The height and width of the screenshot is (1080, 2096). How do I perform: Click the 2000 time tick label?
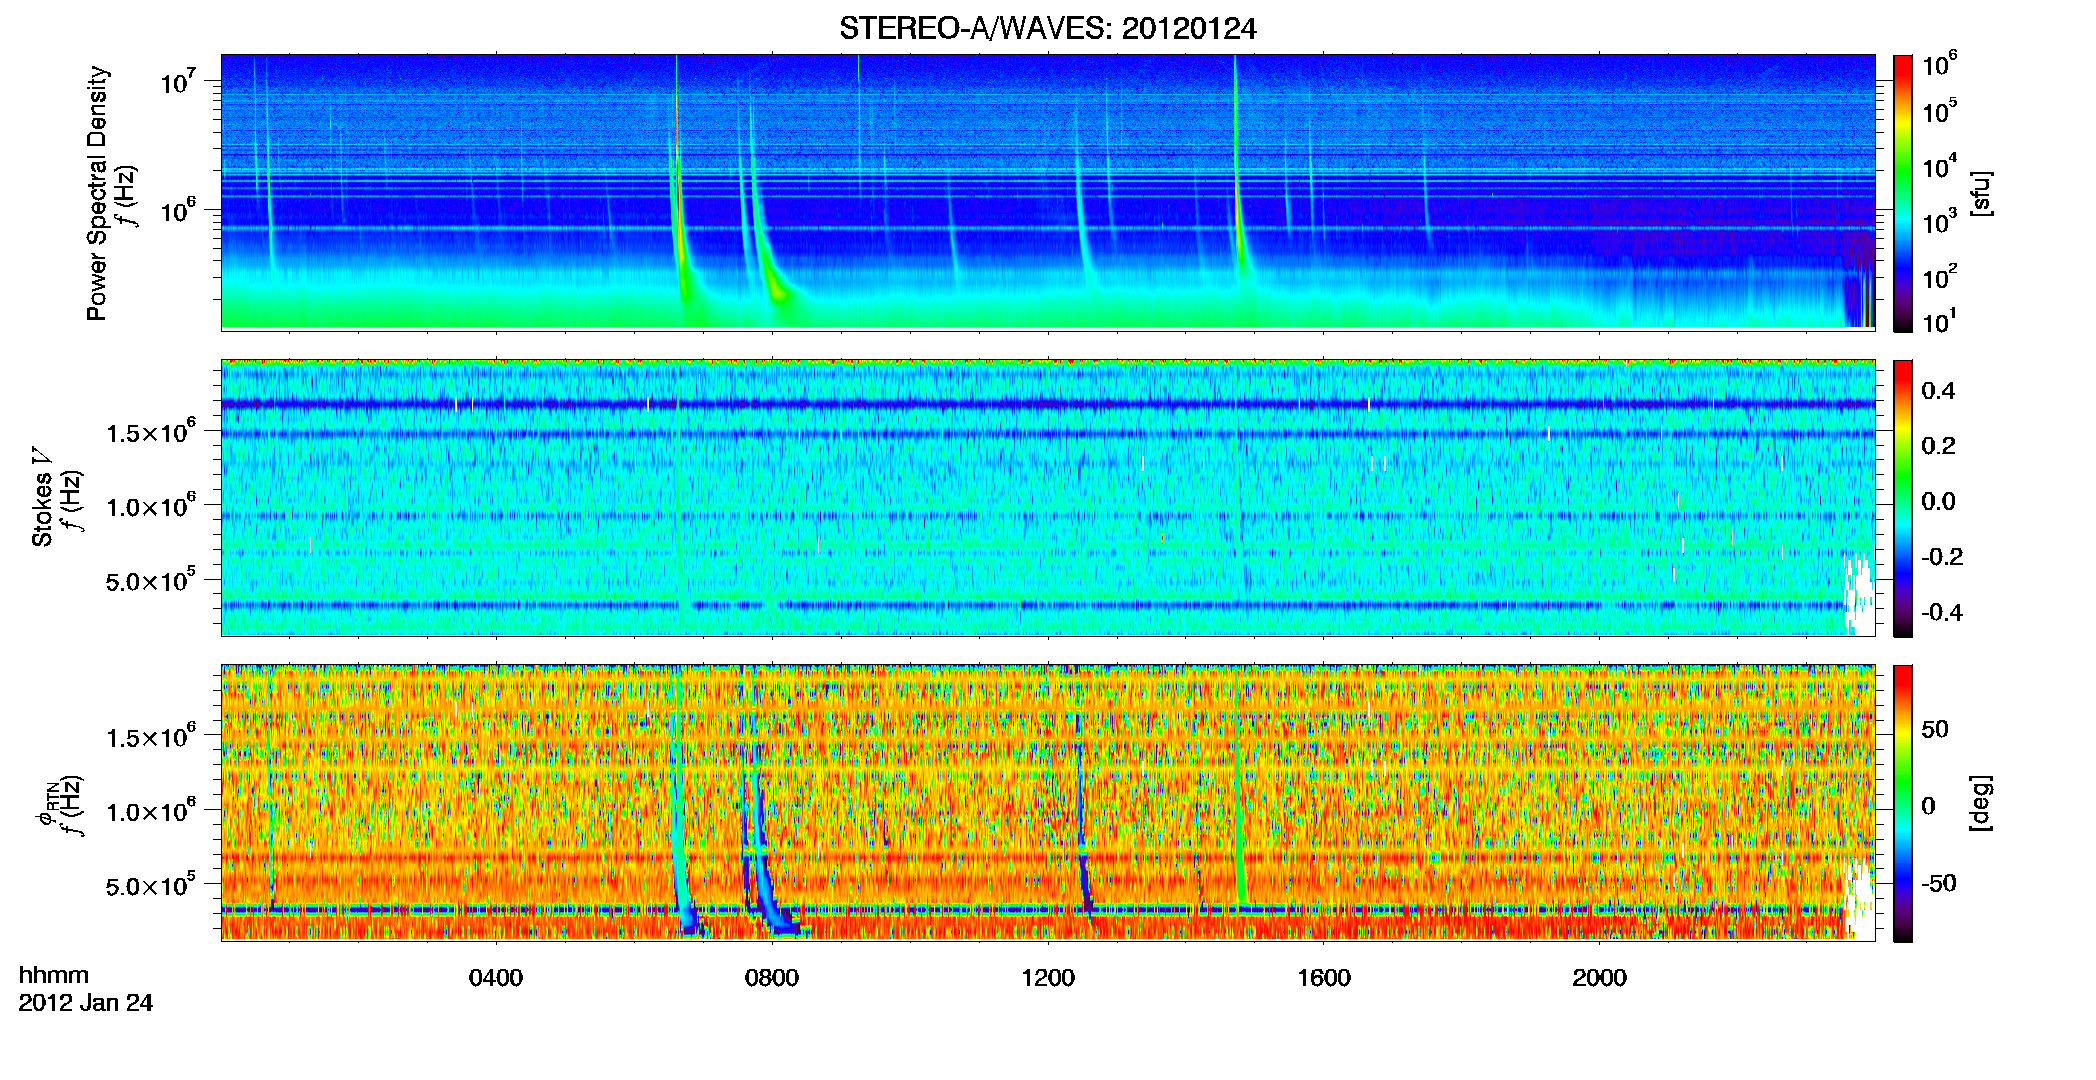tap(1599, 977)
